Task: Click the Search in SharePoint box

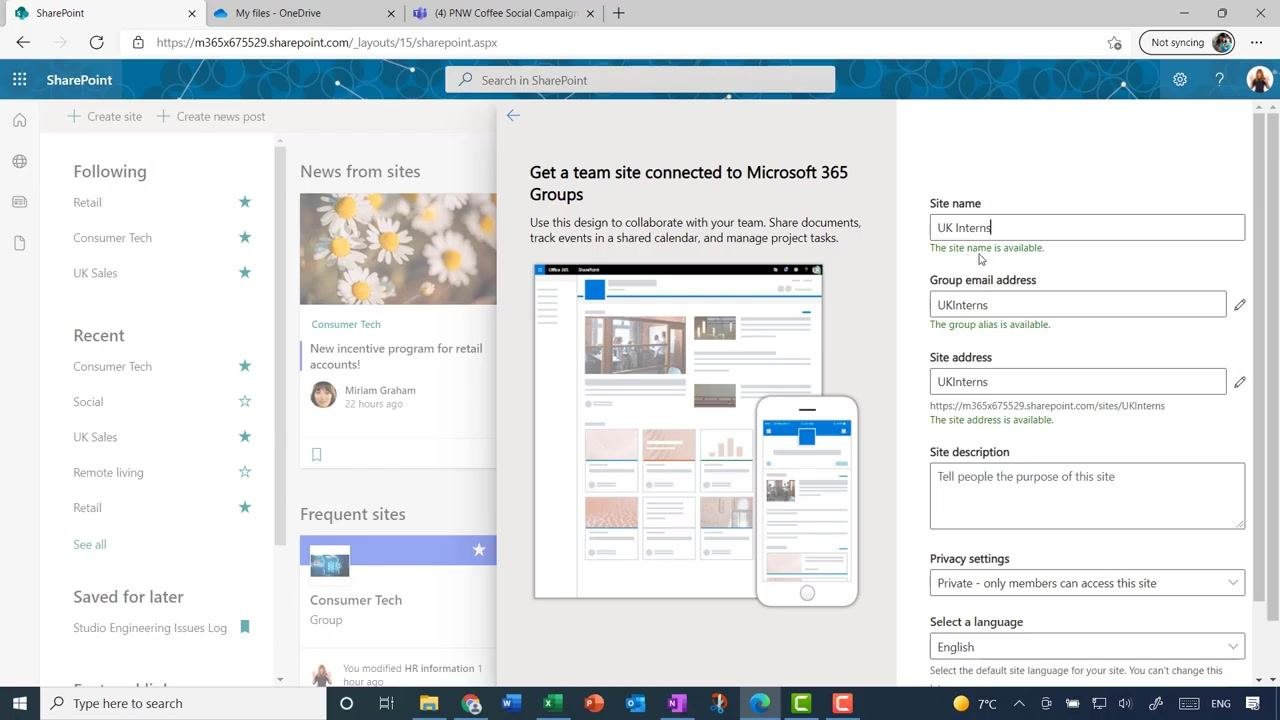Action: pyautogui.click(x=640, y=80)
